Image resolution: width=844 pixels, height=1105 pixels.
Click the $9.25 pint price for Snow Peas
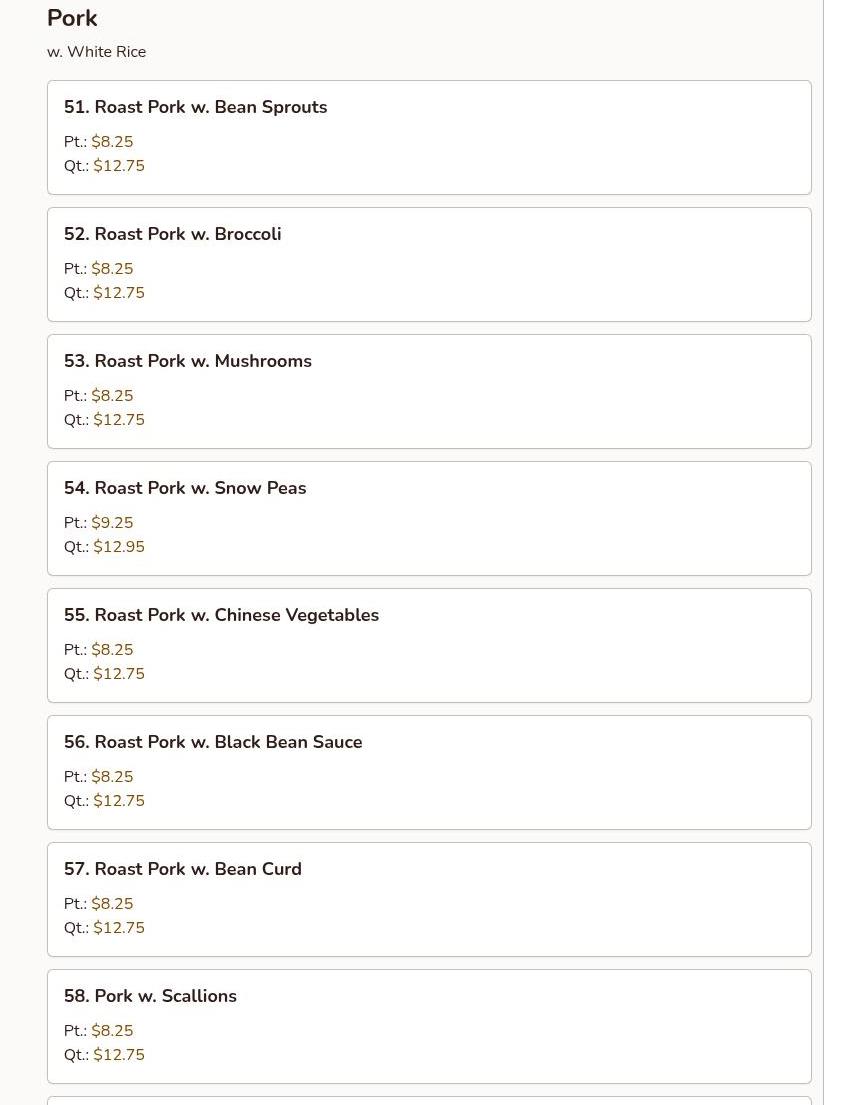[x=112, y=523]
